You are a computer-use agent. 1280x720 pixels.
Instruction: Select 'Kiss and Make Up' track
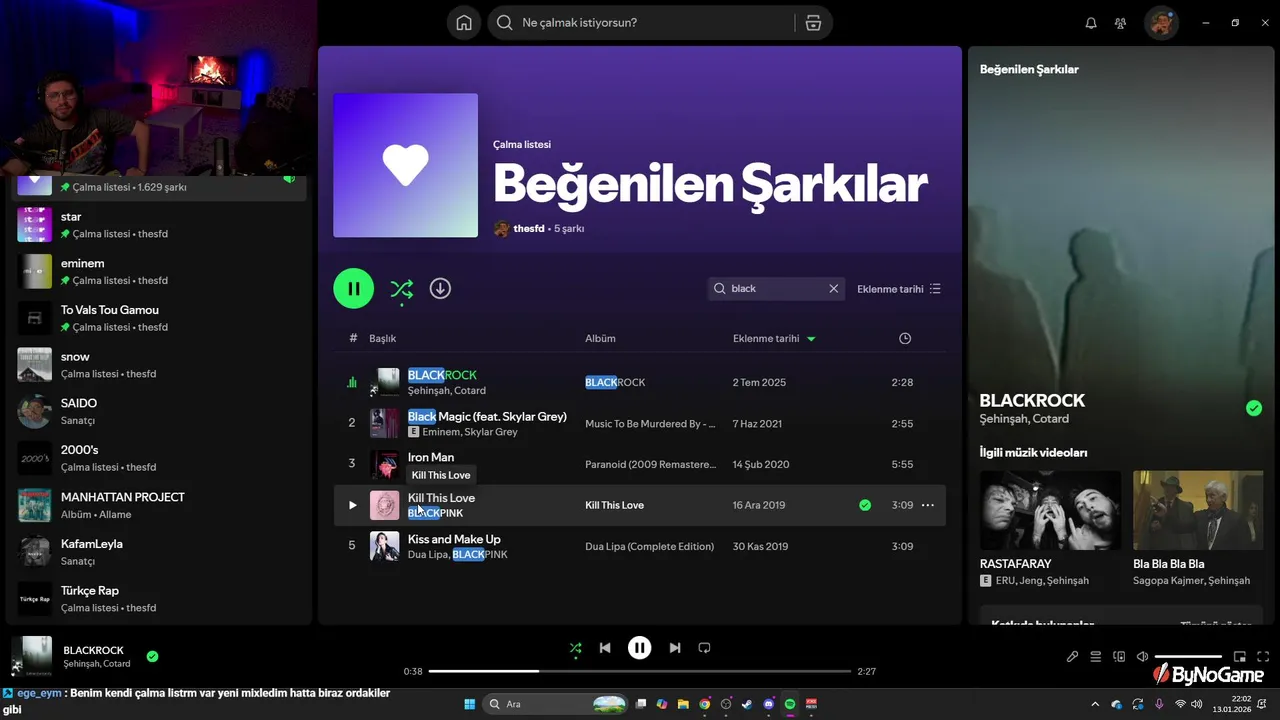(454, 539)
